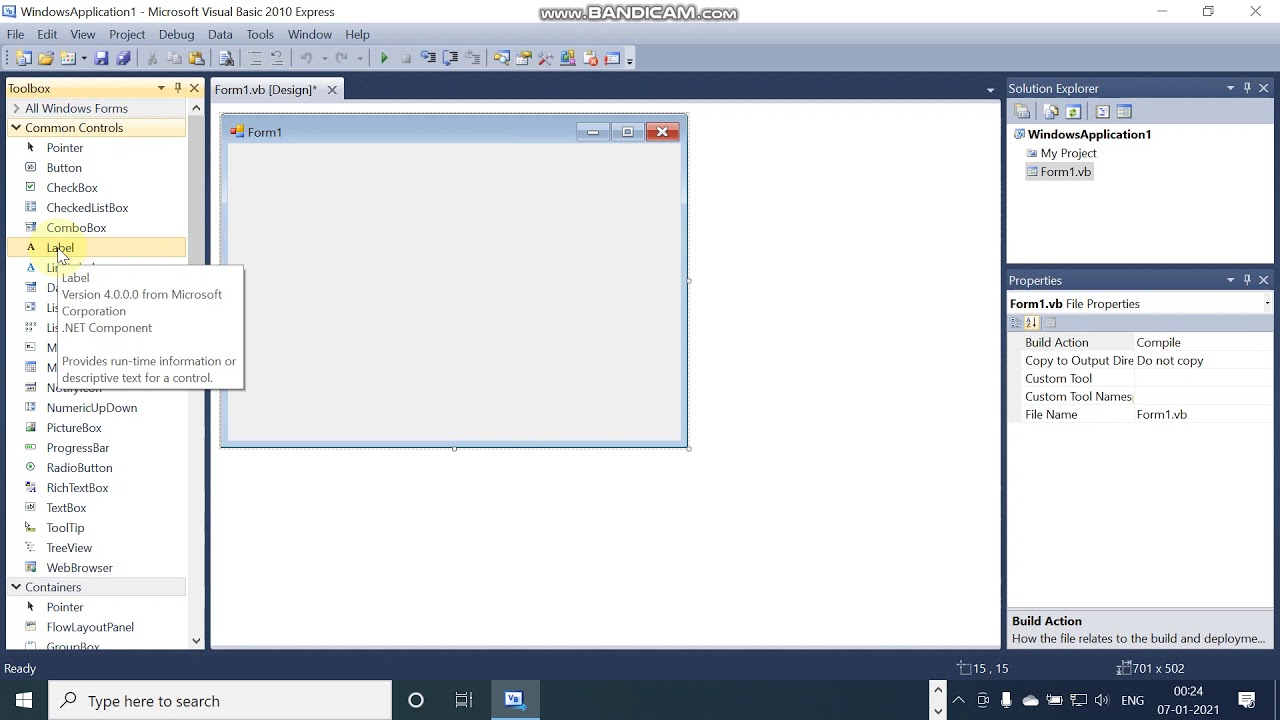Click the File Name value field
Screen dimensions: 1280x720
[x=1203, y=414]
